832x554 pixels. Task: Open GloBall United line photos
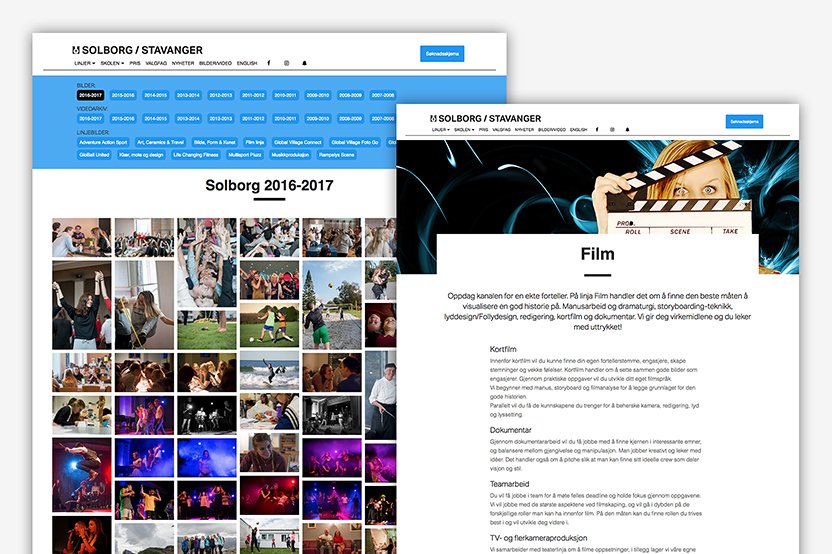point(94,155)
